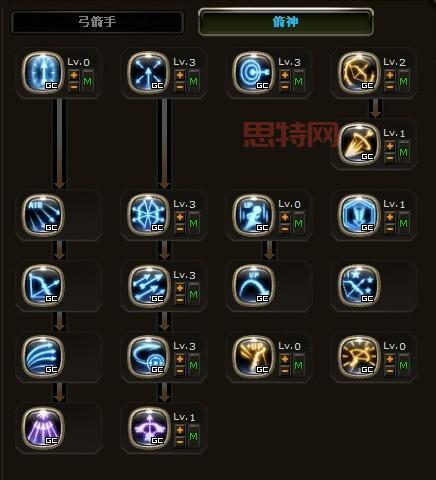Select the golden kick UP skill icon
This screenshot has height=480, width=436.
point(253,356)
